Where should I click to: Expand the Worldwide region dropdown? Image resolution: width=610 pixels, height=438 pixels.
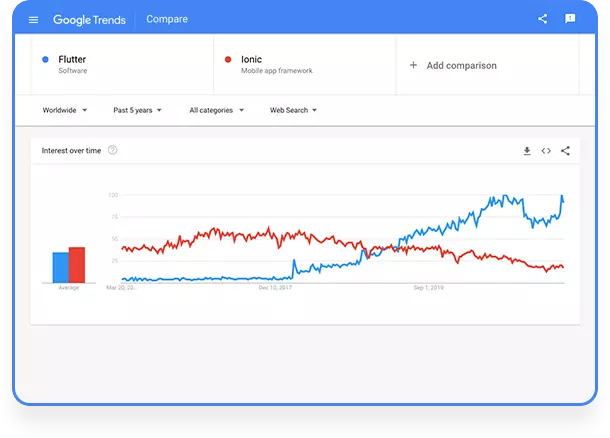tap(65, 110)
